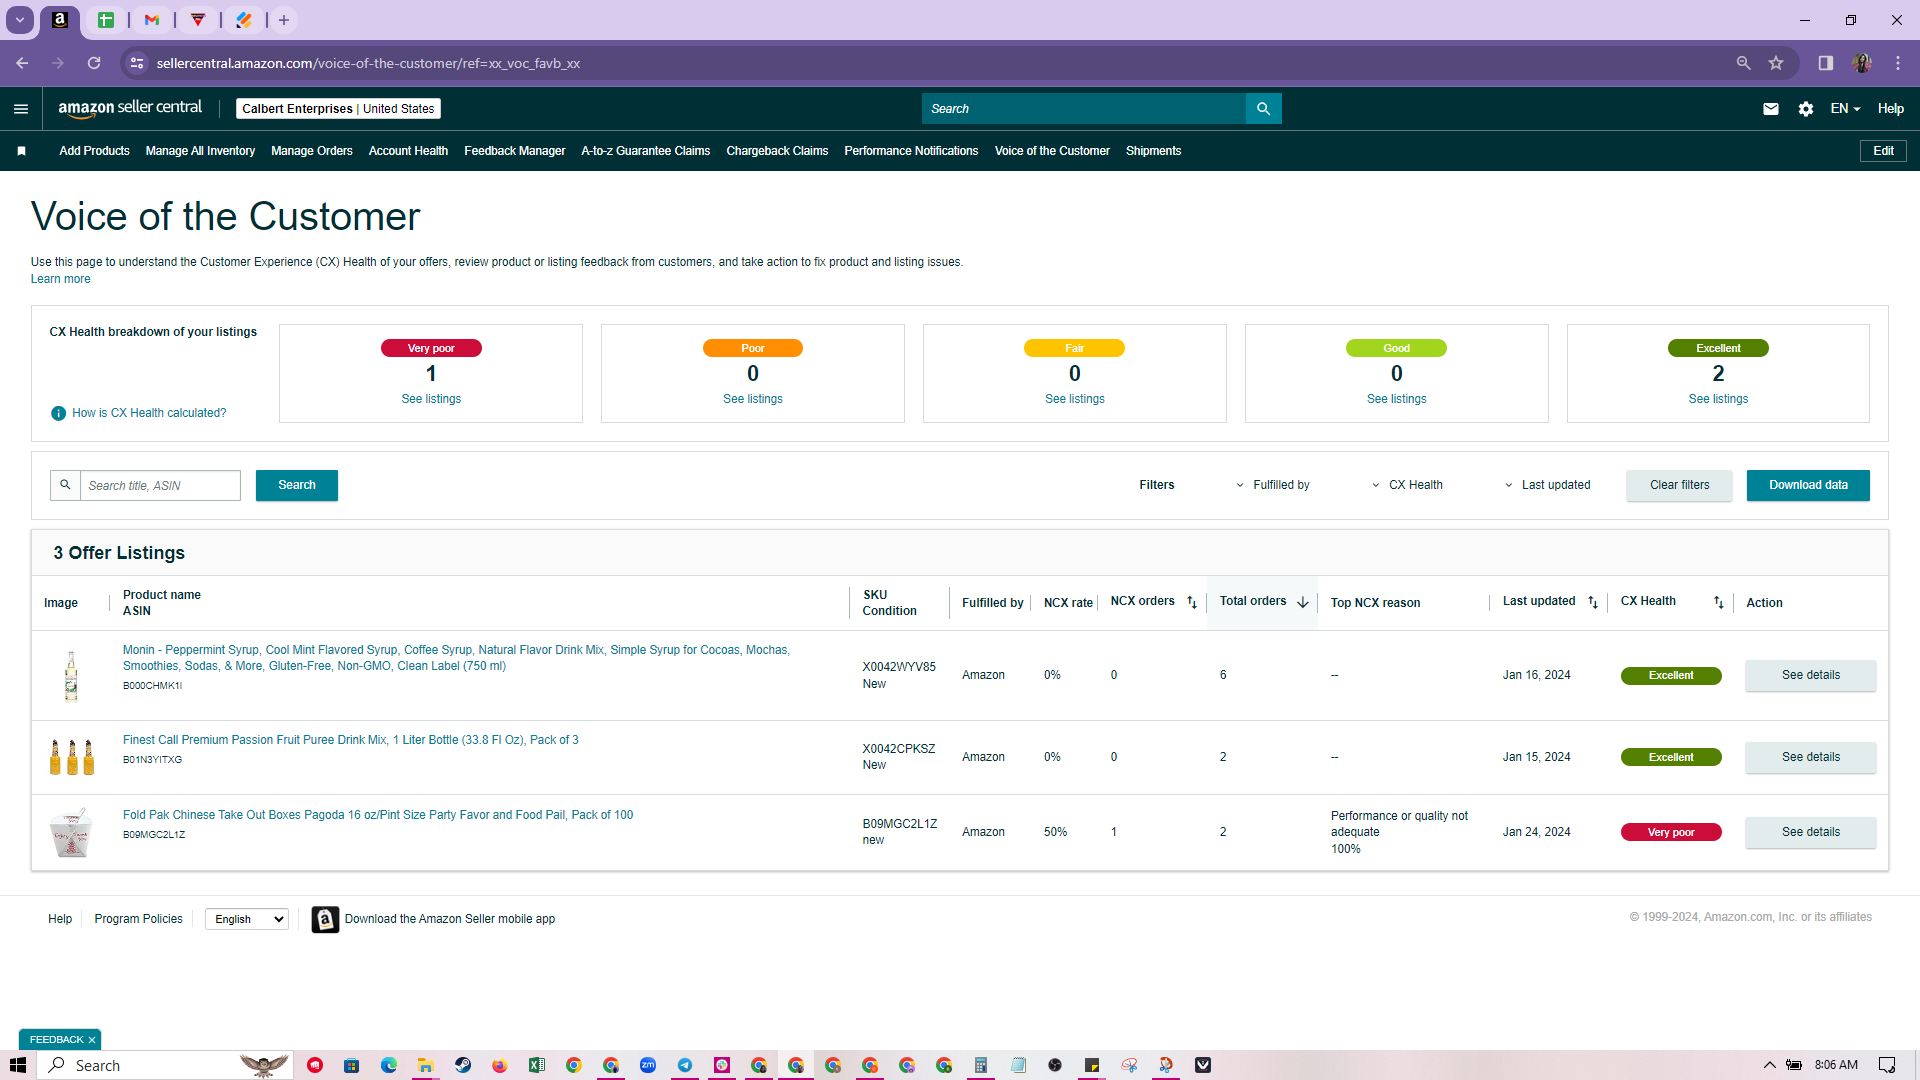Click the Download data button
This screenshot has width=1920, height=1080.
point(1808,485)
